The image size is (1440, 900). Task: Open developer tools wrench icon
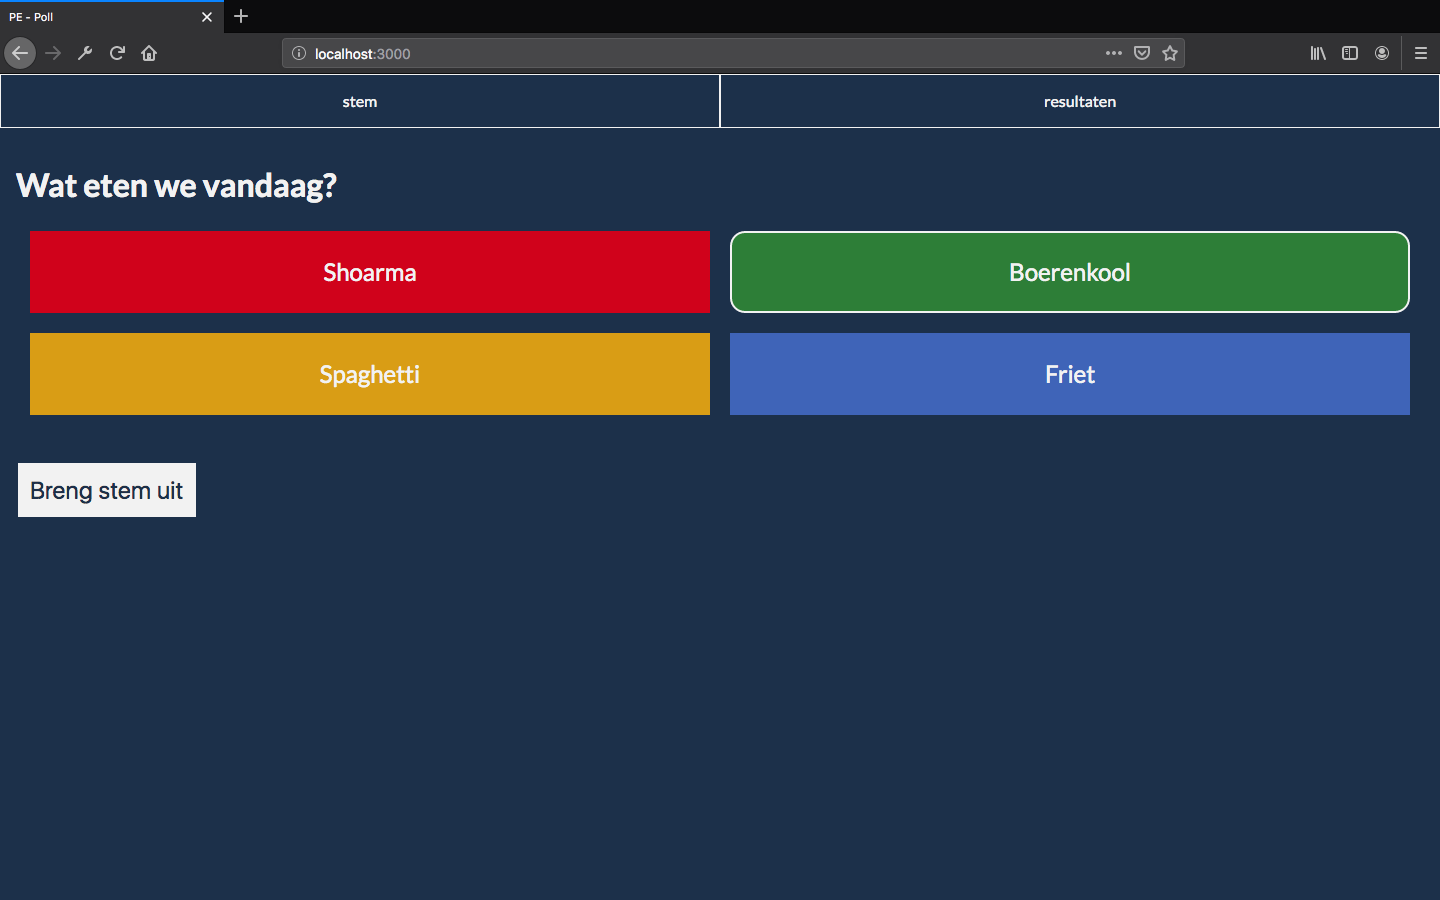click(x=85, y=53)
